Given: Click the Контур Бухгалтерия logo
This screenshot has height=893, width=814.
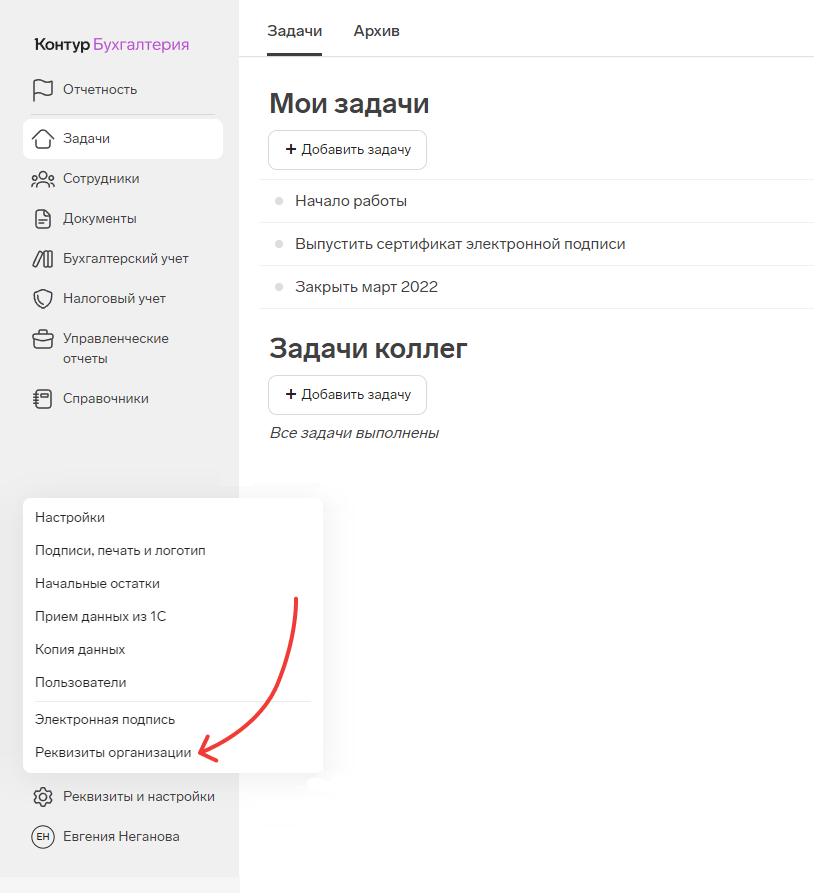Looking at the screenshot, I should (x=111, y=44).
